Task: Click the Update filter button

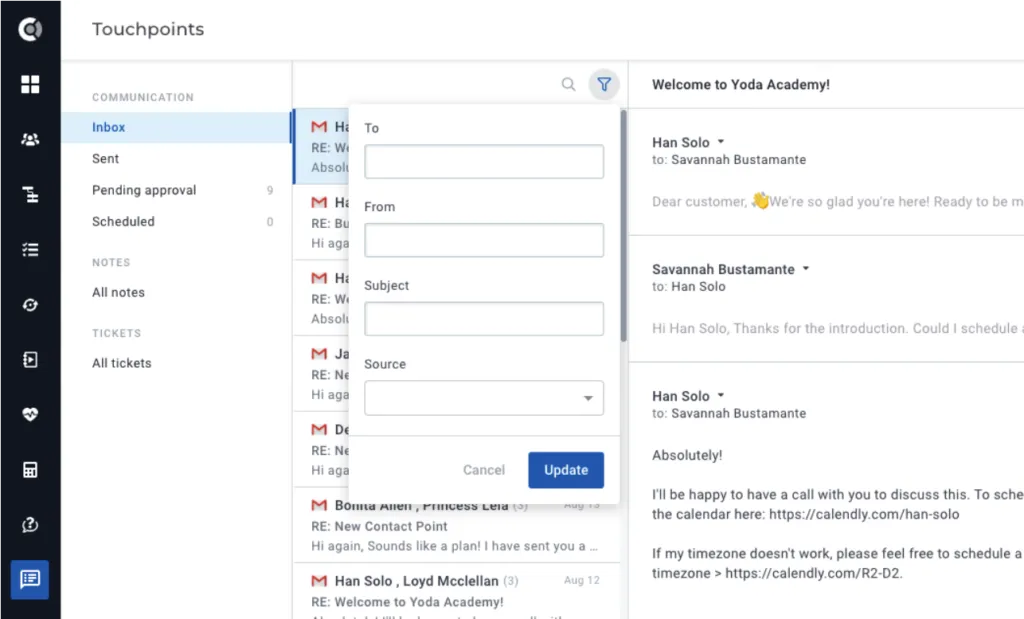Action: tap(566, 470)
